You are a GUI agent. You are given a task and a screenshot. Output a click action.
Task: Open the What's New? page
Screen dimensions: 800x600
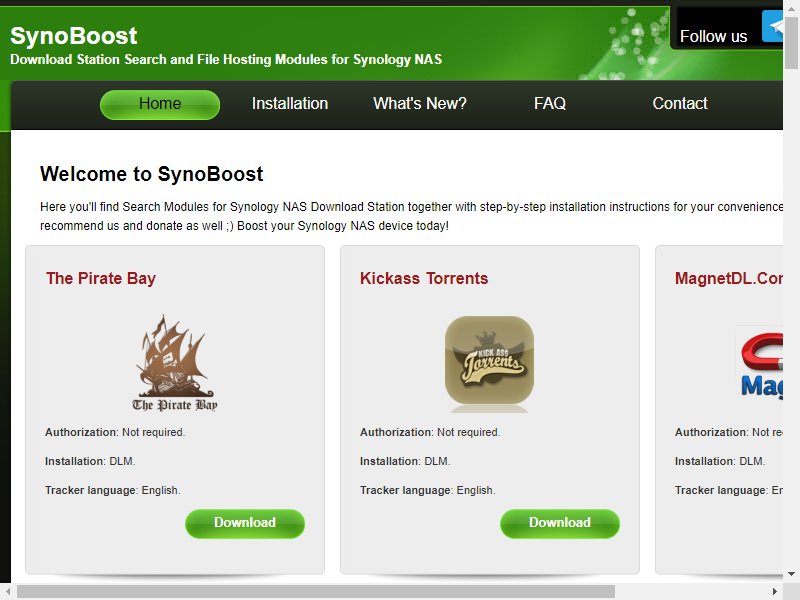pyautogui.click(x=420, y=104)
